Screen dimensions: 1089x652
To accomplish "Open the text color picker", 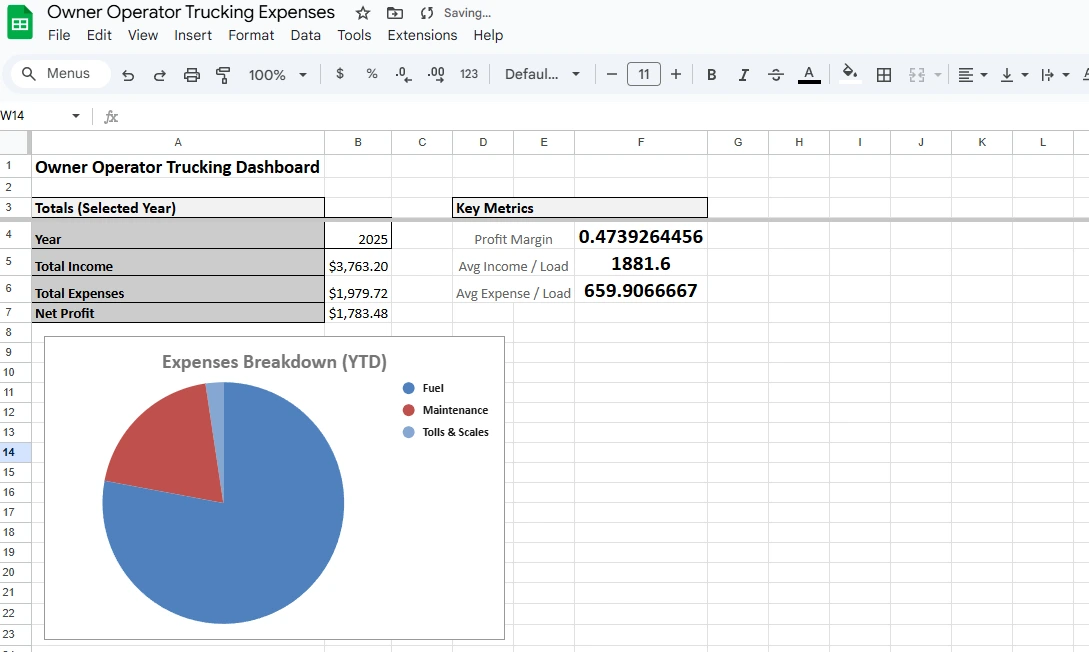I will coord(809,74).
